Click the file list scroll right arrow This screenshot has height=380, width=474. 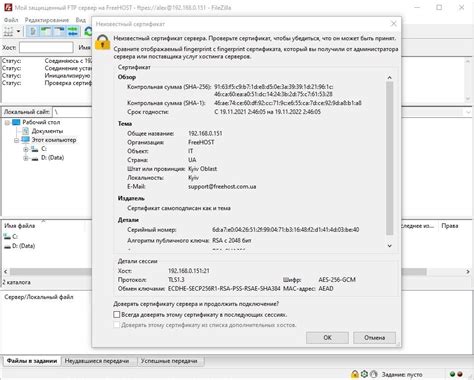[468, 272]
